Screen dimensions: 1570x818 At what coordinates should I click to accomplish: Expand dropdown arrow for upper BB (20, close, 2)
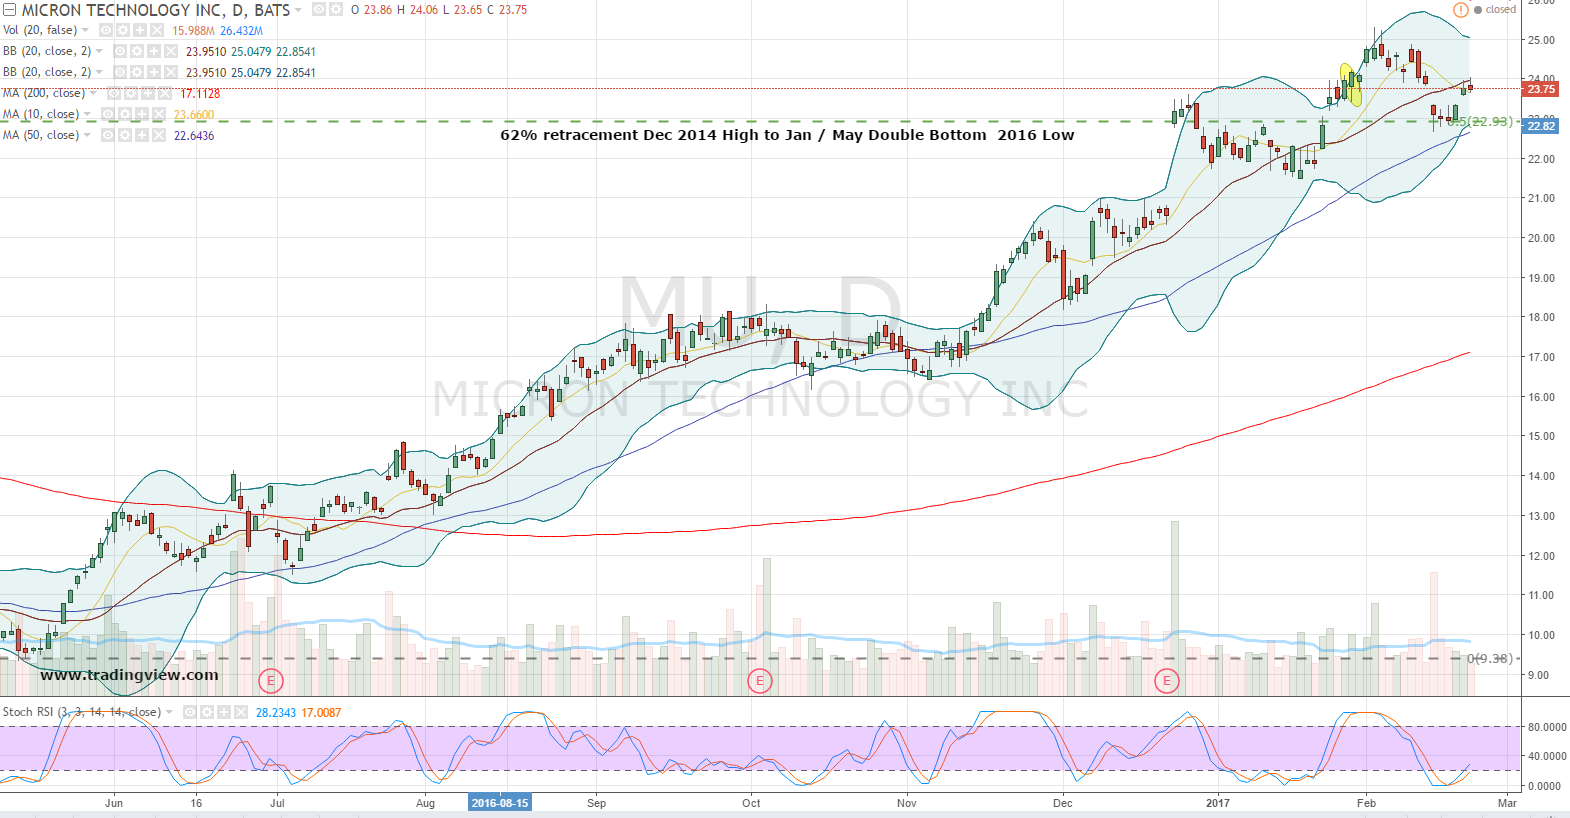coord(99,52)
